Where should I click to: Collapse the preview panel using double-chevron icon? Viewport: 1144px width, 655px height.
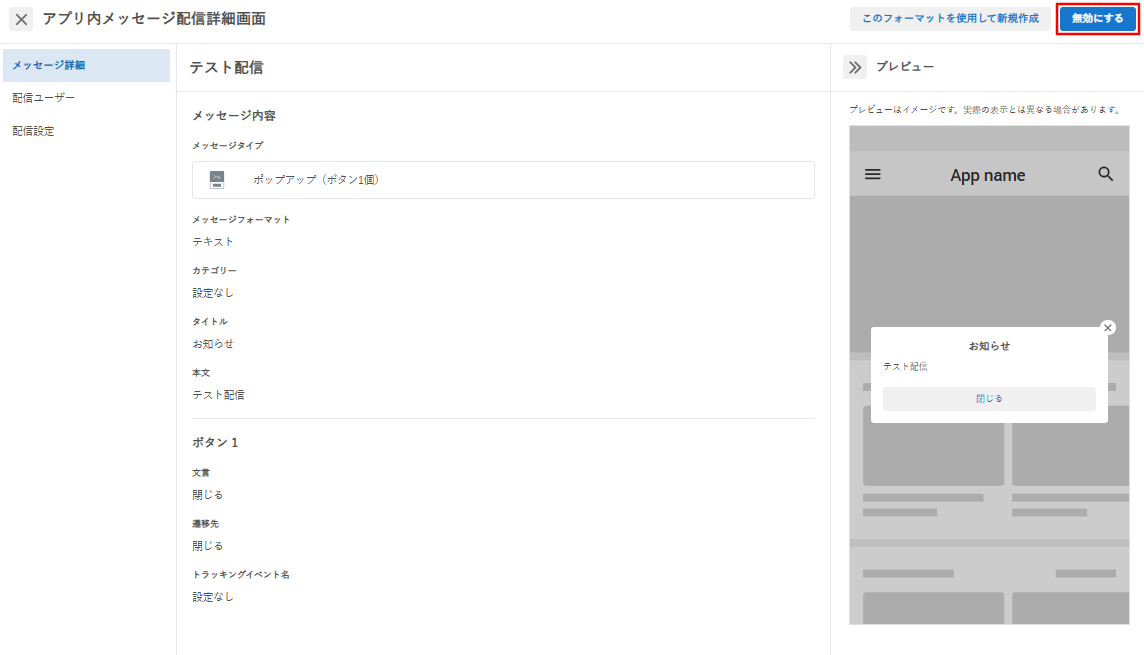click(x=854, y=67)
